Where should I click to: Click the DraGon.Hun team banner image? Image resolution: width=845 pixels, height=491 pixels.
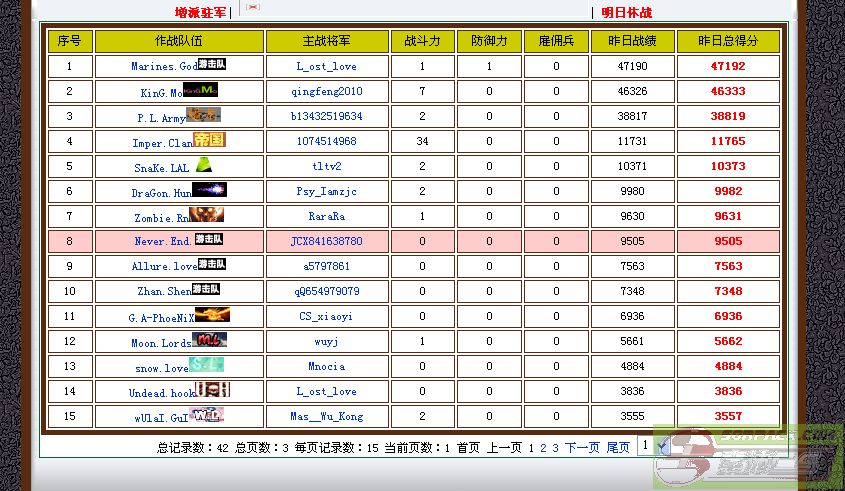(210, 190)
